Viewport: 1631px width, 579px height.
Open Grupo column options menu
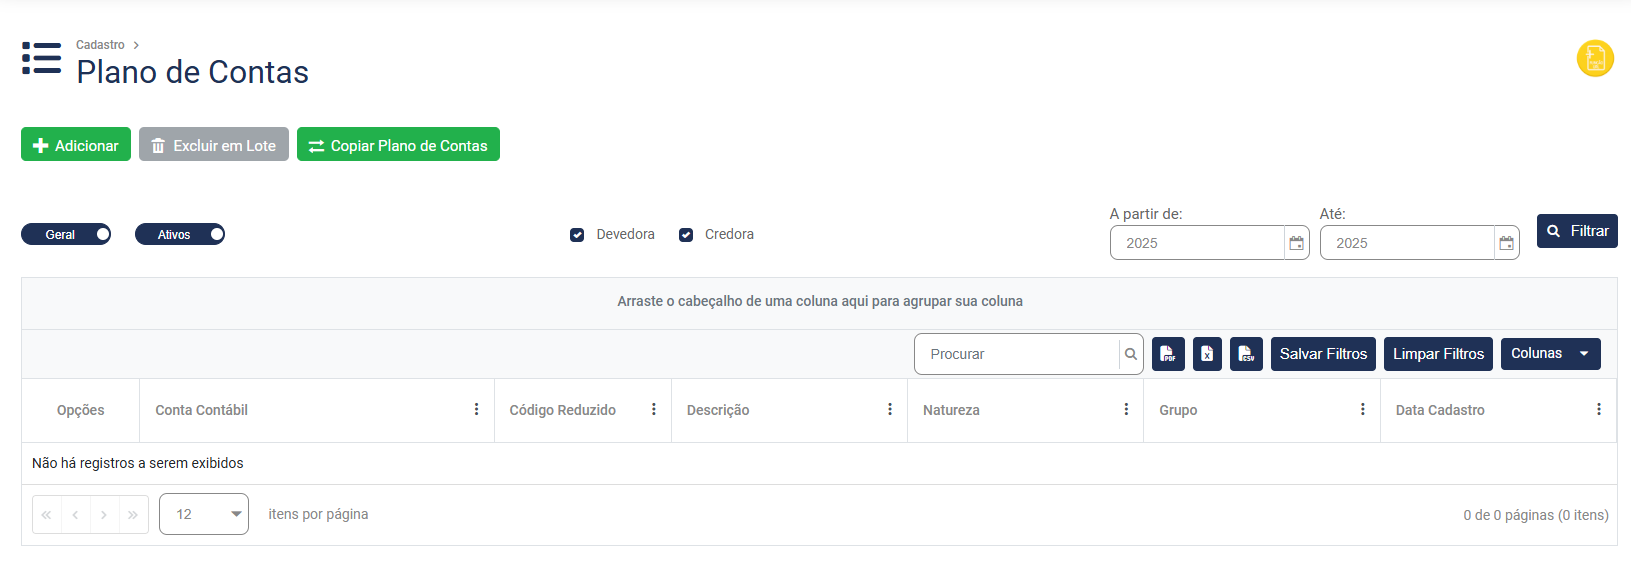1362,410
